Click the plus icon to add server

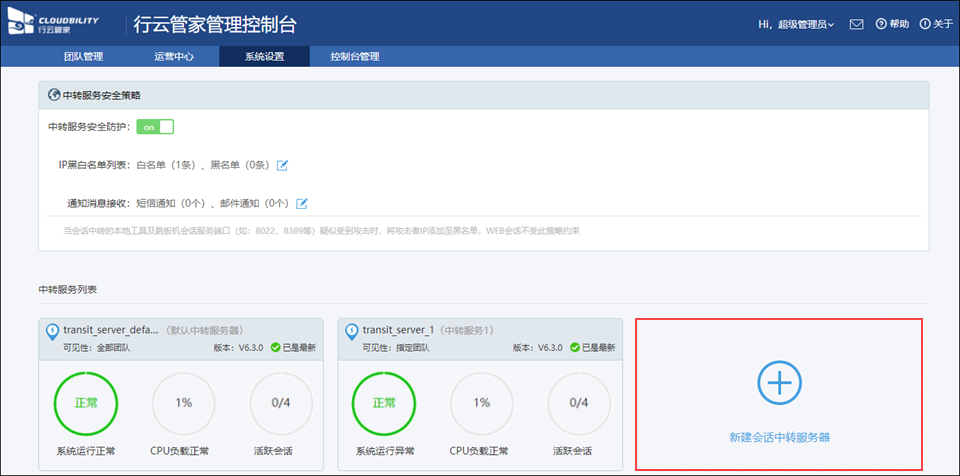tap(779, 383)
